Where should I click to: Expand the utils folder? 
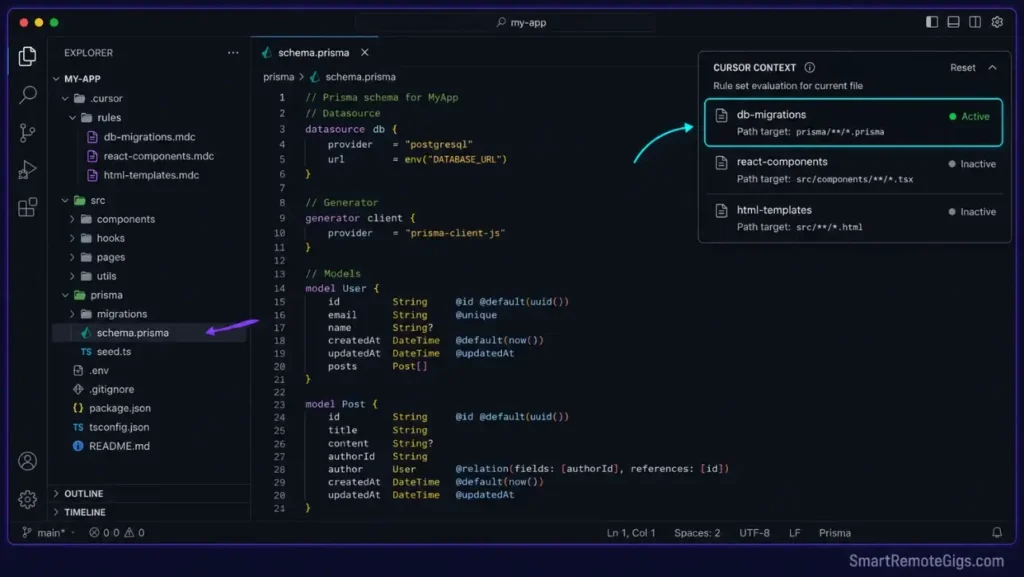72,276
